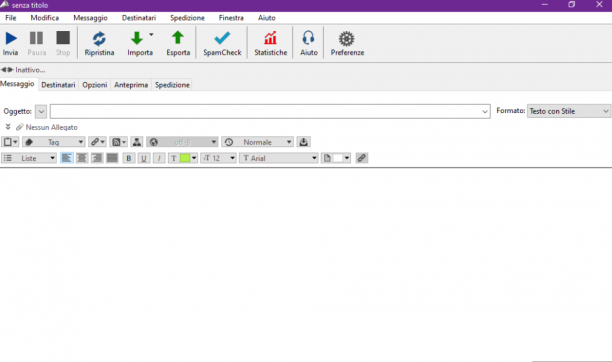Click the download tray icon button
This screenshot has height=362, width=612.
point(303,142)
